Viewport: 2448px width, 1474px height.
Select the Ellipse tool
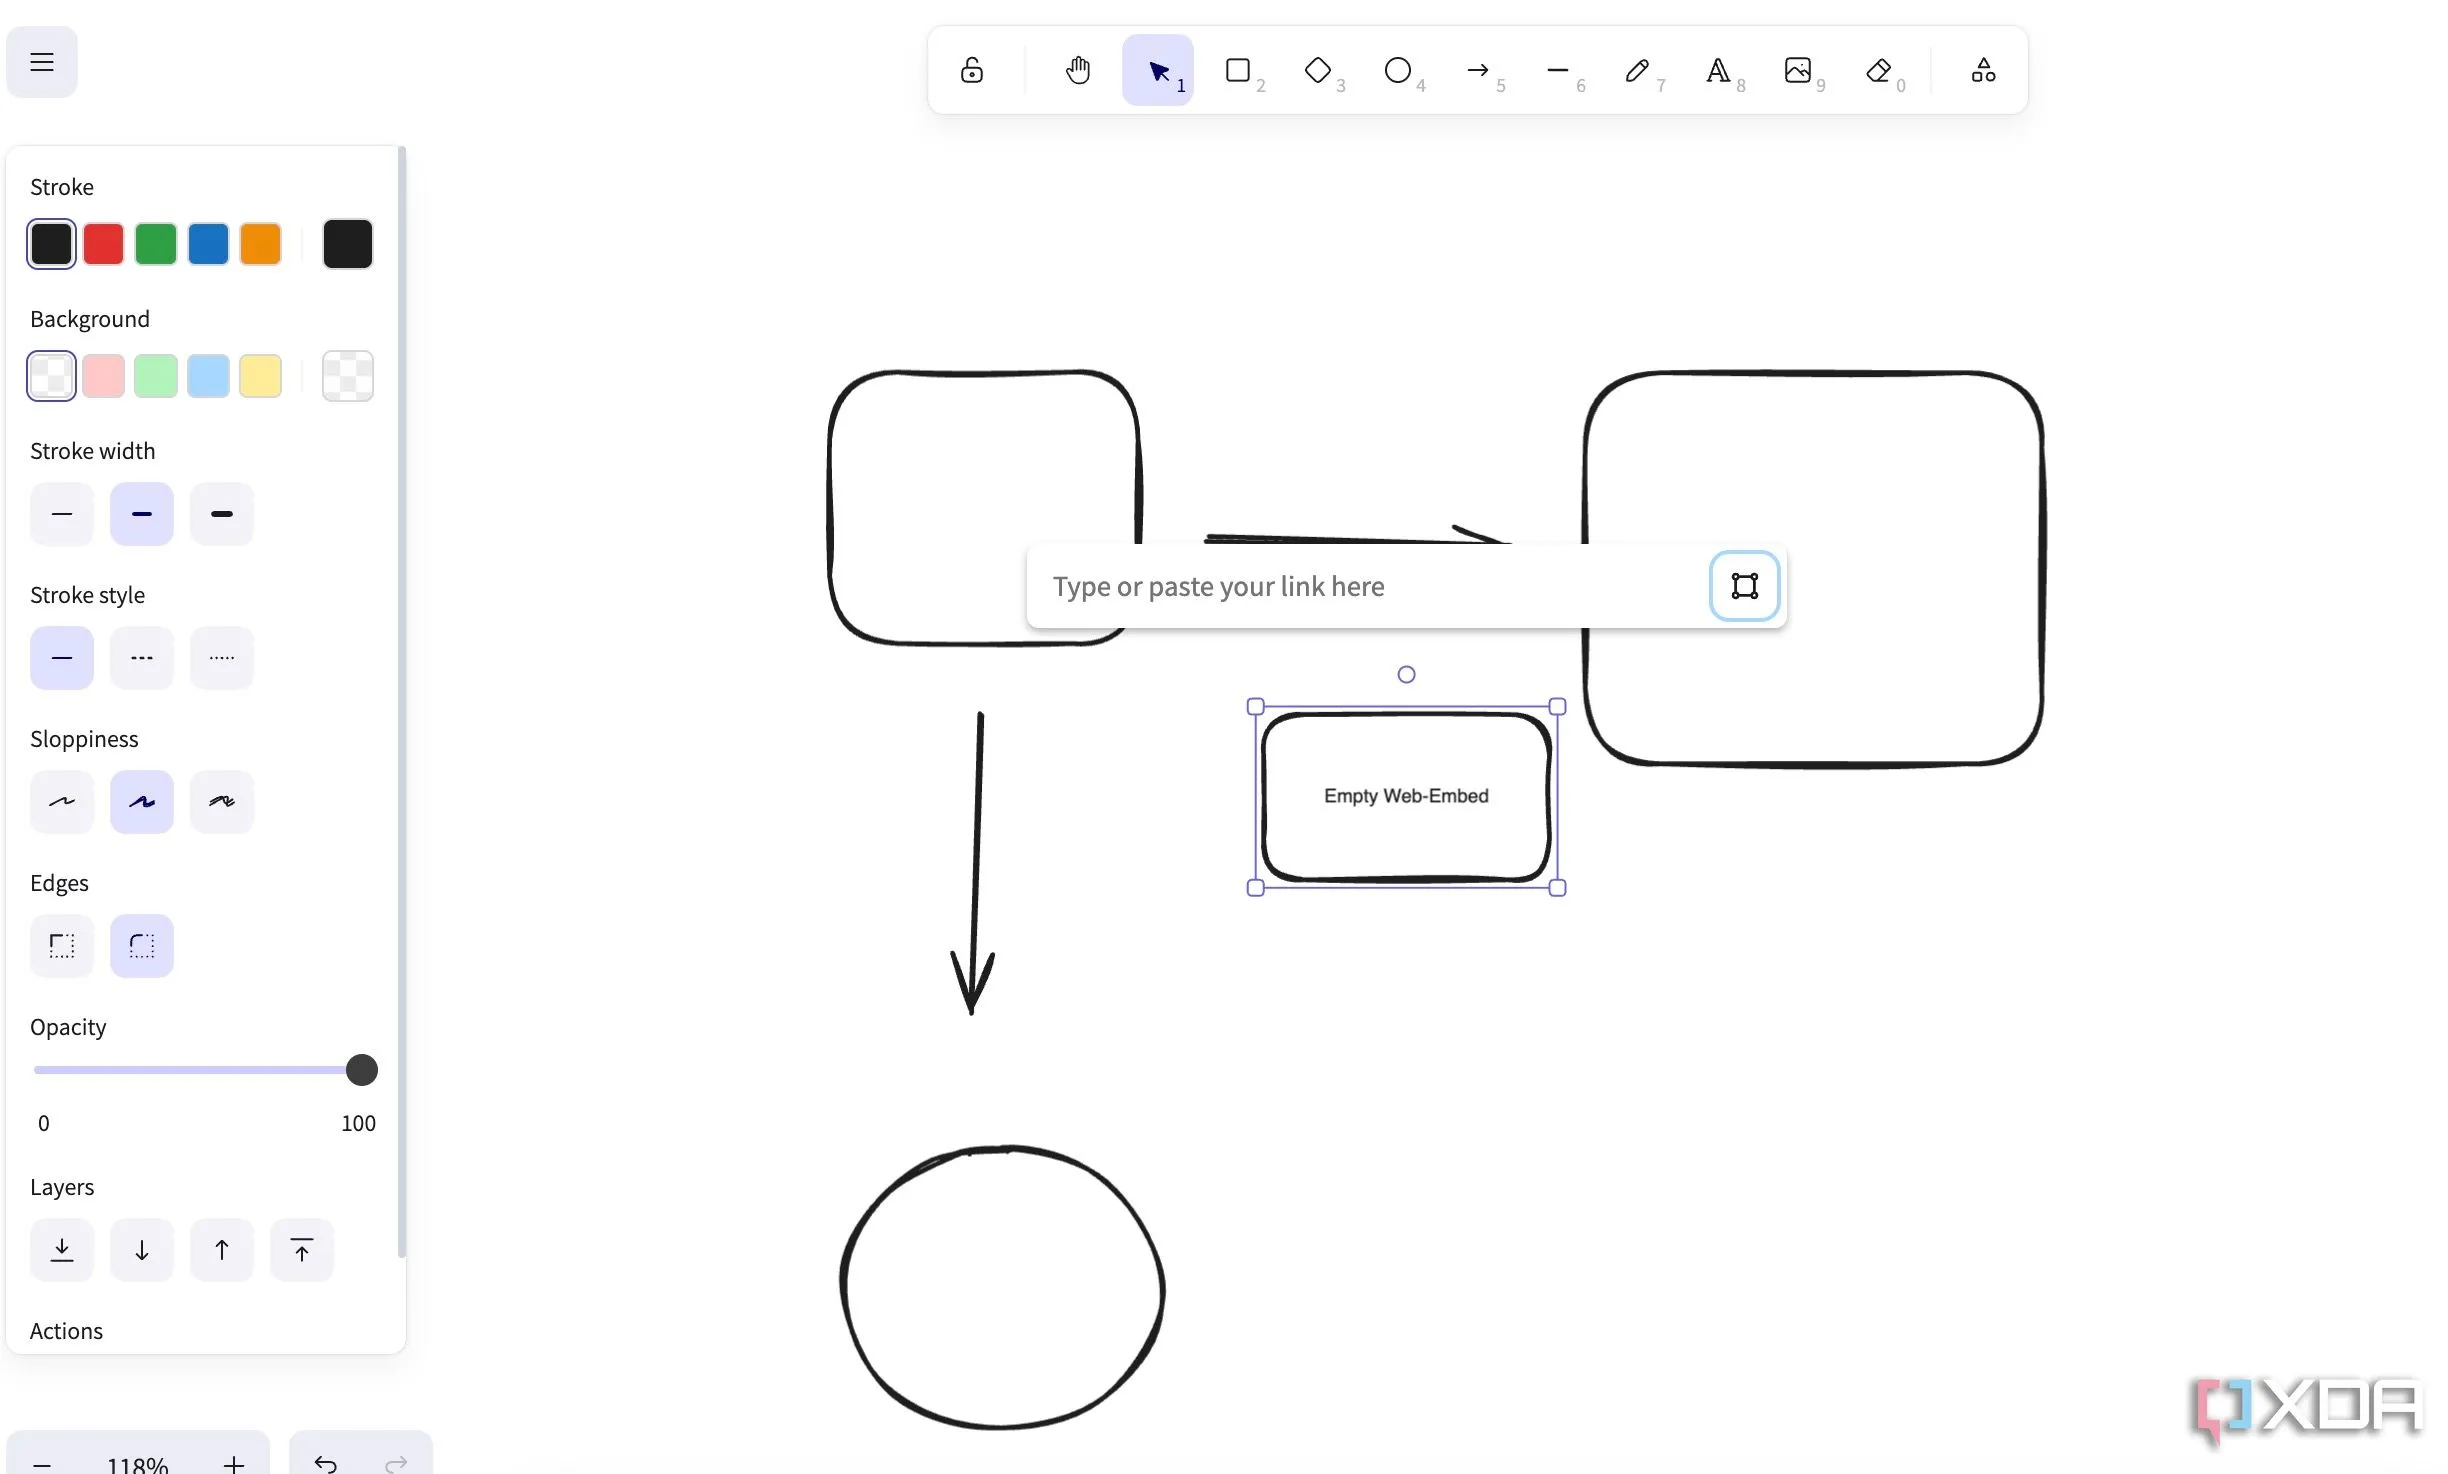point(1398,70)
